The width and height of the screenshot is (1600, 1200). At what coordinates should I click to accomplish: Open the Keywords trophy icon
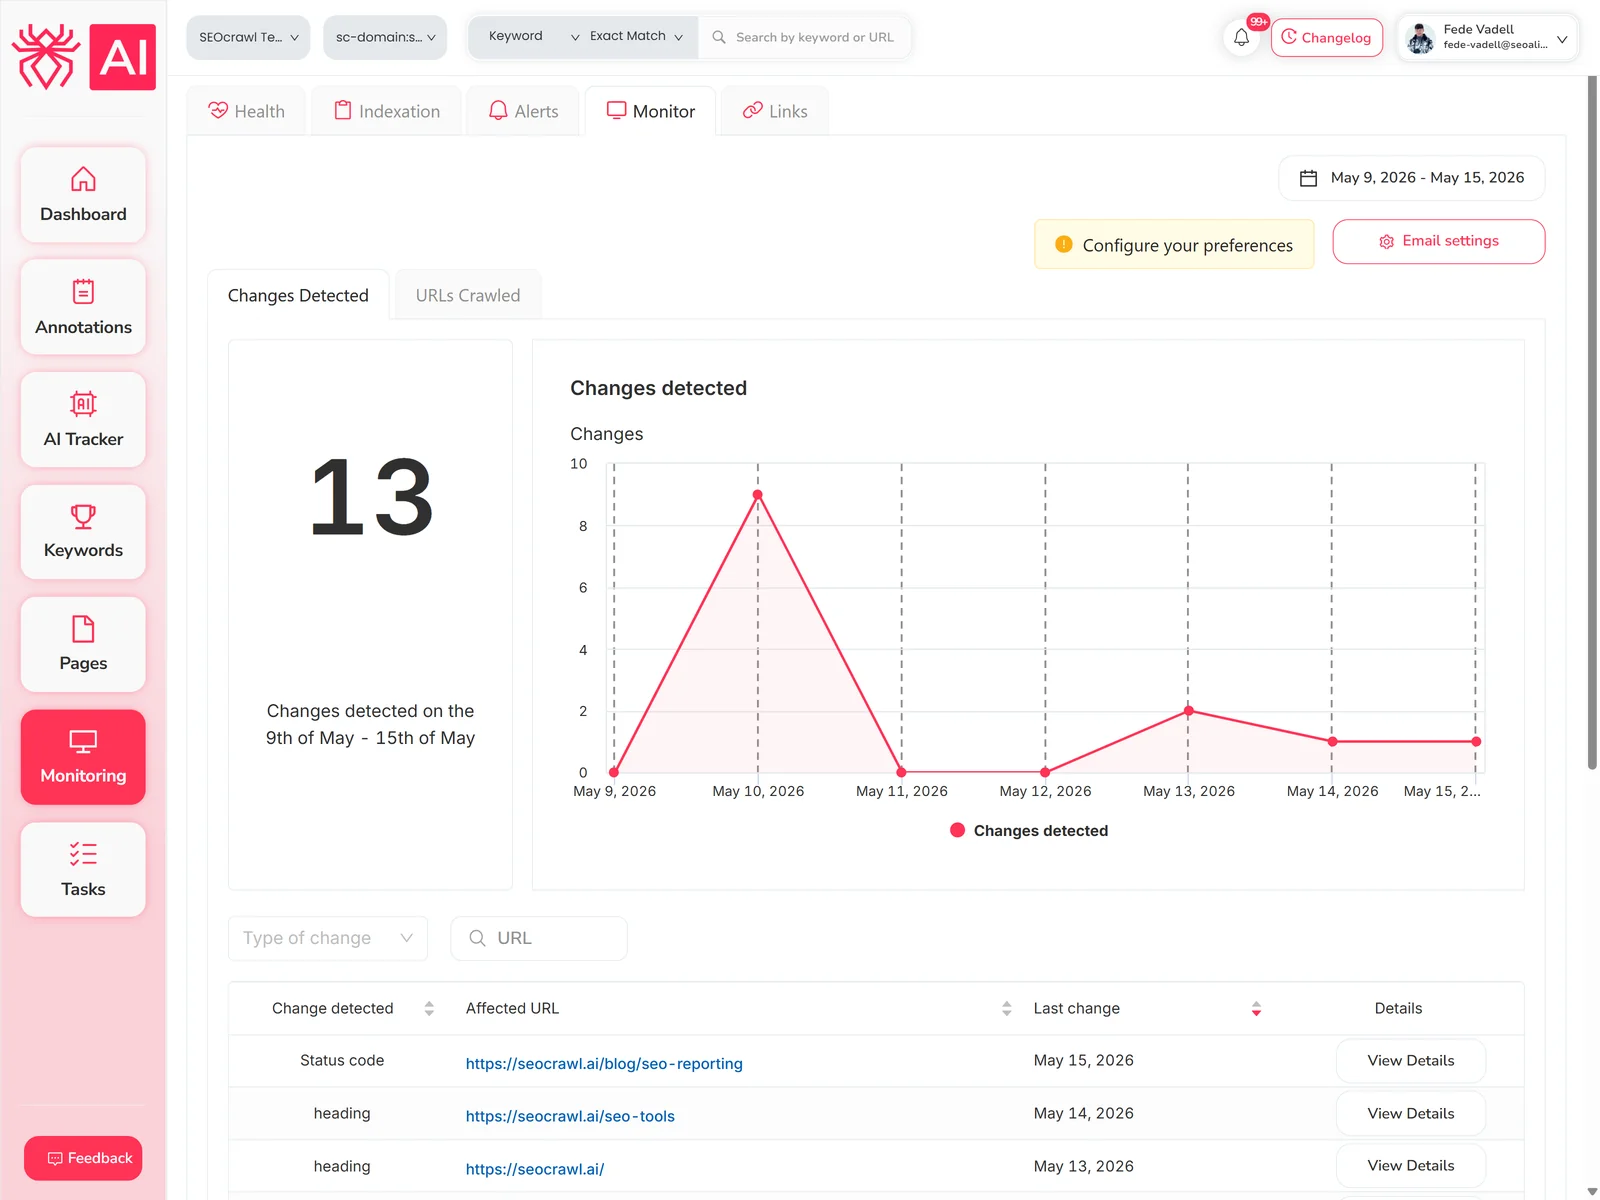point(83,516)
